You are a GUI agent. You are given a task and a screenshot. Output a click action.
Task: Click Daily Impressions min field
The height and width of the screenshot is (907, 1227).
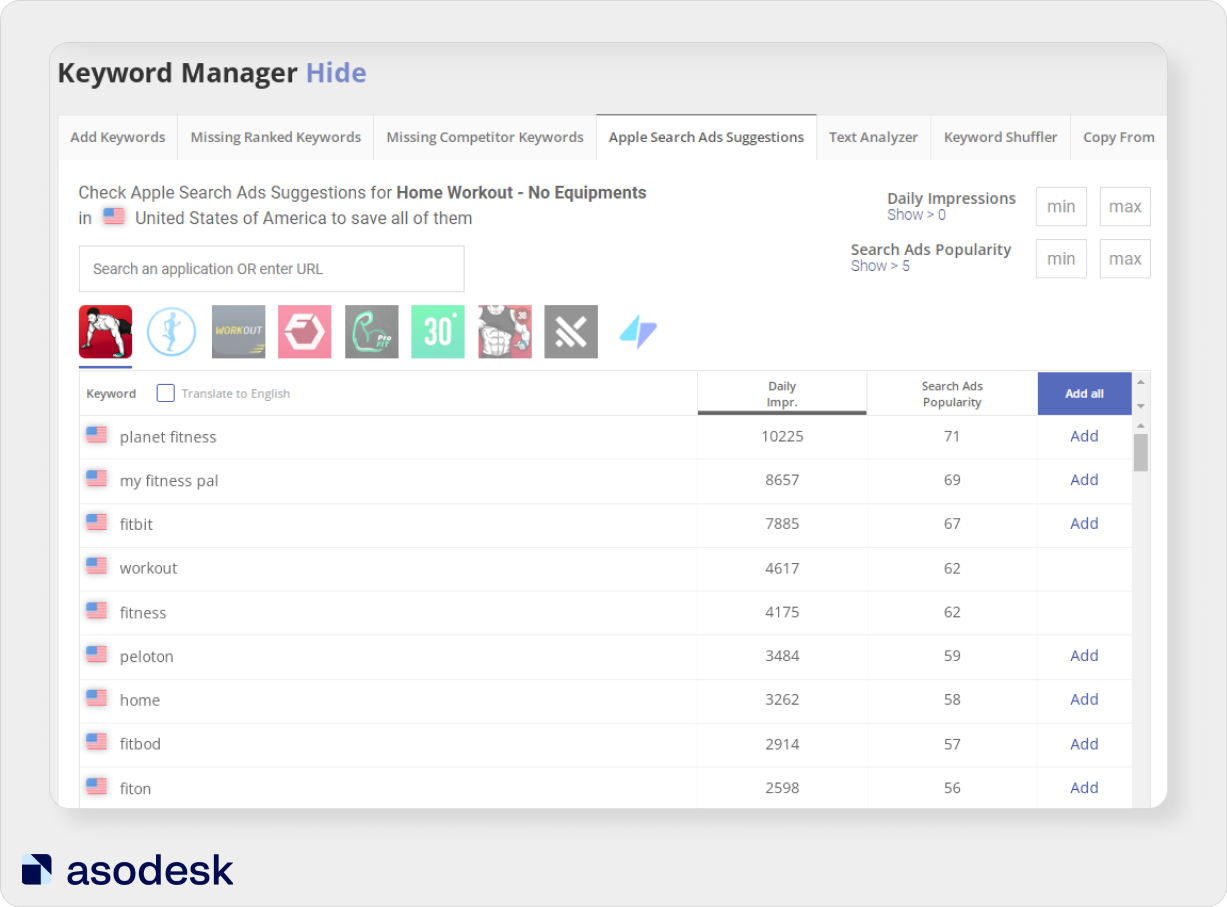pos(1061,207)
